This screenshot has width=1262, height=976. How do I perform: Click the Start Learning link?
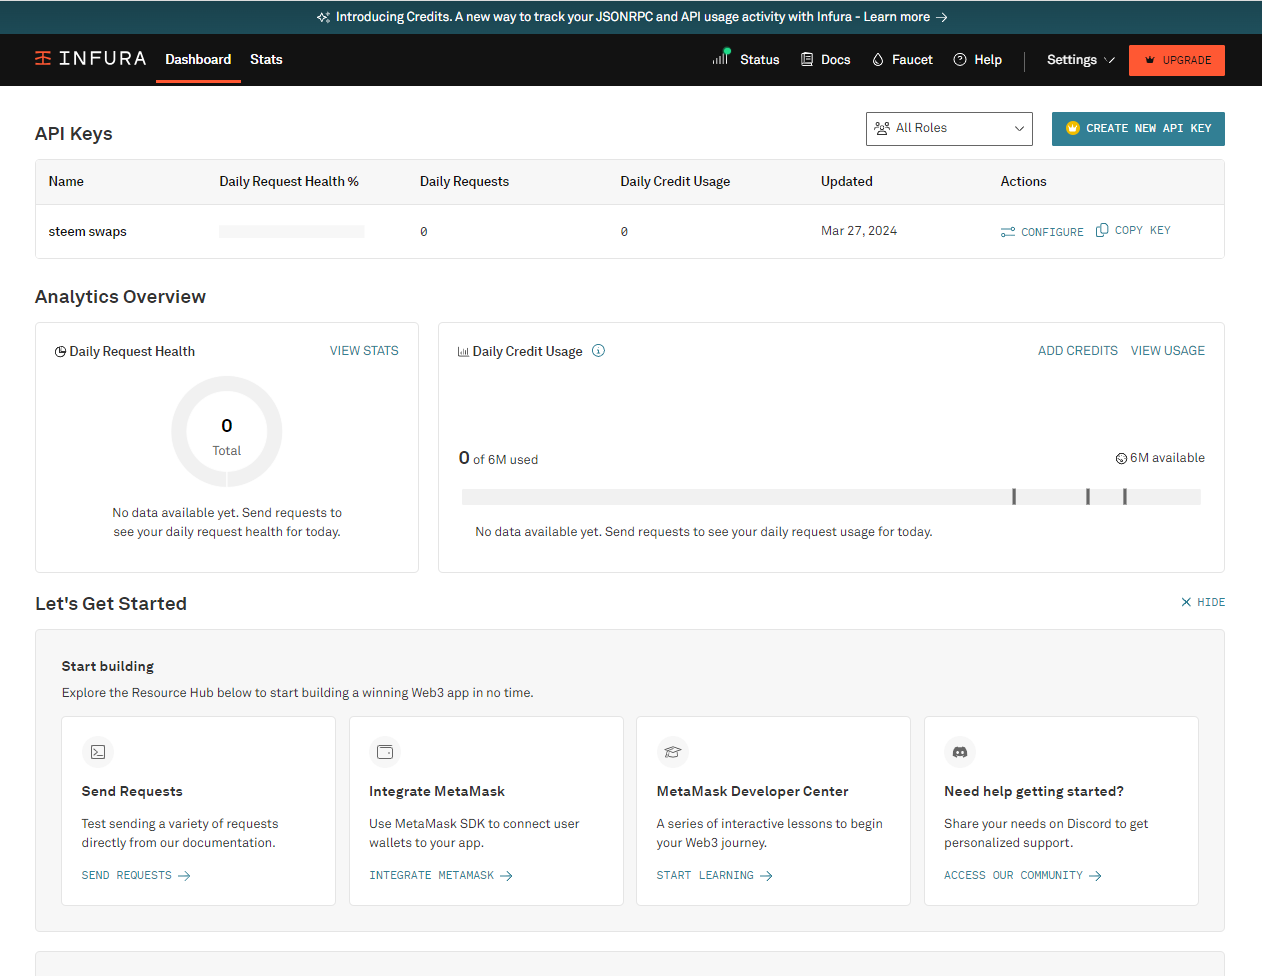click(x=715, y=876)
